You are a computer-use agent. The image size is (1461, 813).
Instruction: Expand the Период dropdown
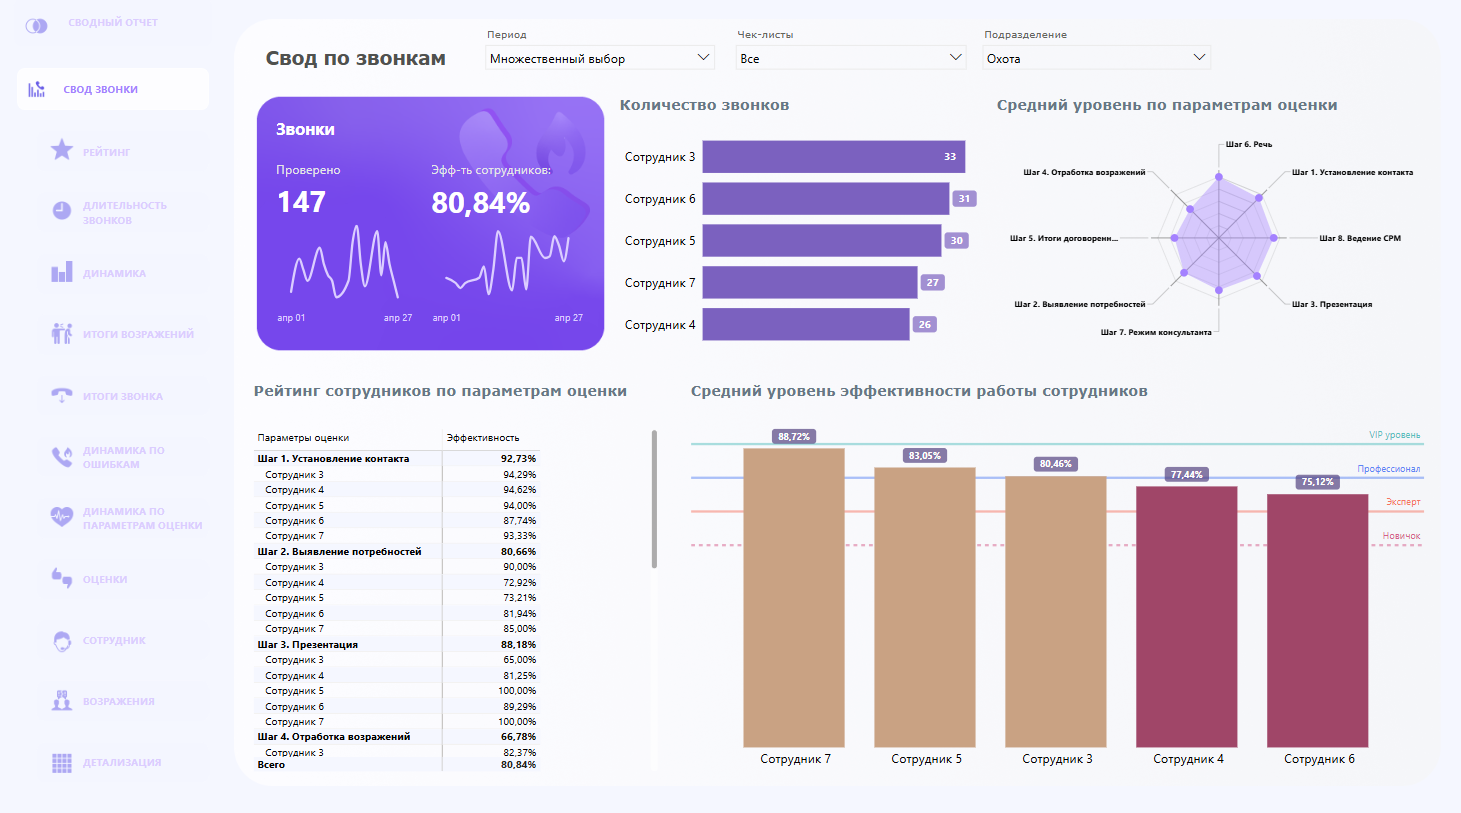(600, 58)
